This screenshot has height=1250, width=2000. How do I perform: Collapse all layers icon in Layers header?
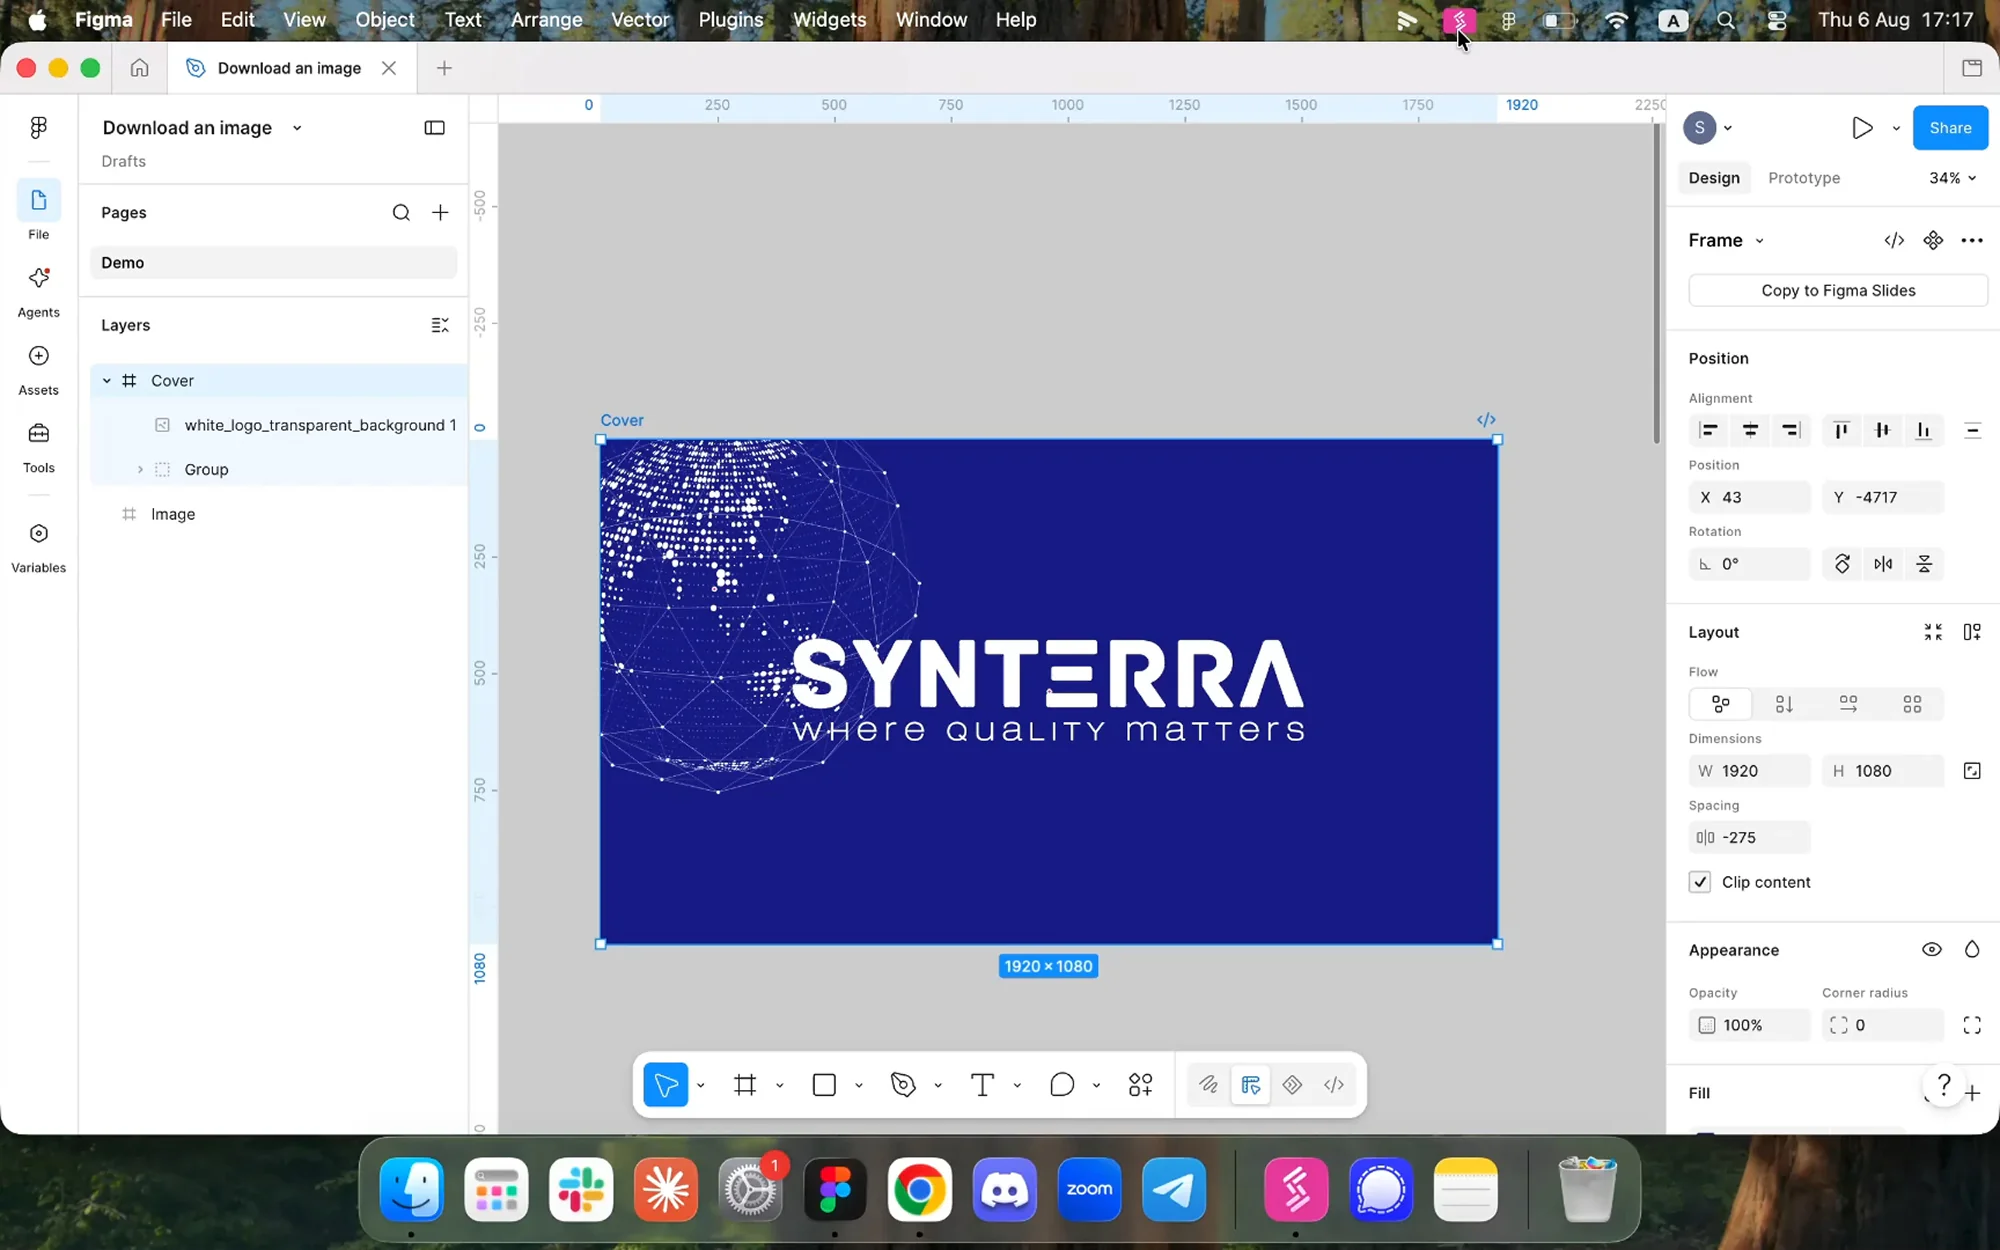pyautogui.click(x=440, y=325)
